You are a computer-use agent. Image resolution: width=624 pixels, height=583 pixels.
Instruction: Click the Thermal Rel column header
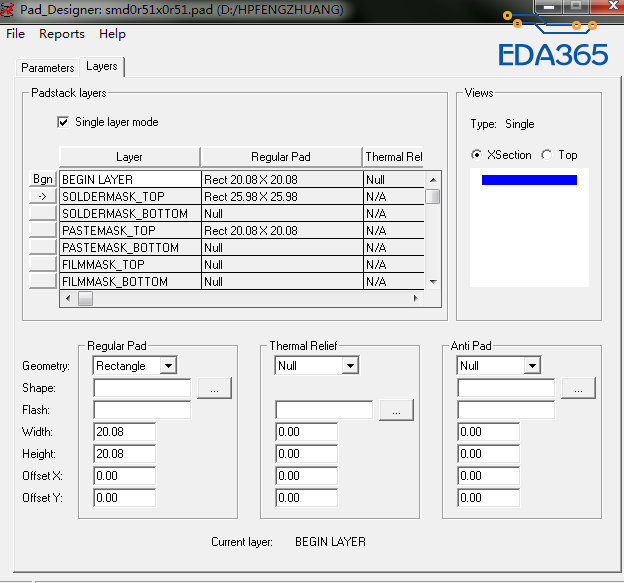393,157
